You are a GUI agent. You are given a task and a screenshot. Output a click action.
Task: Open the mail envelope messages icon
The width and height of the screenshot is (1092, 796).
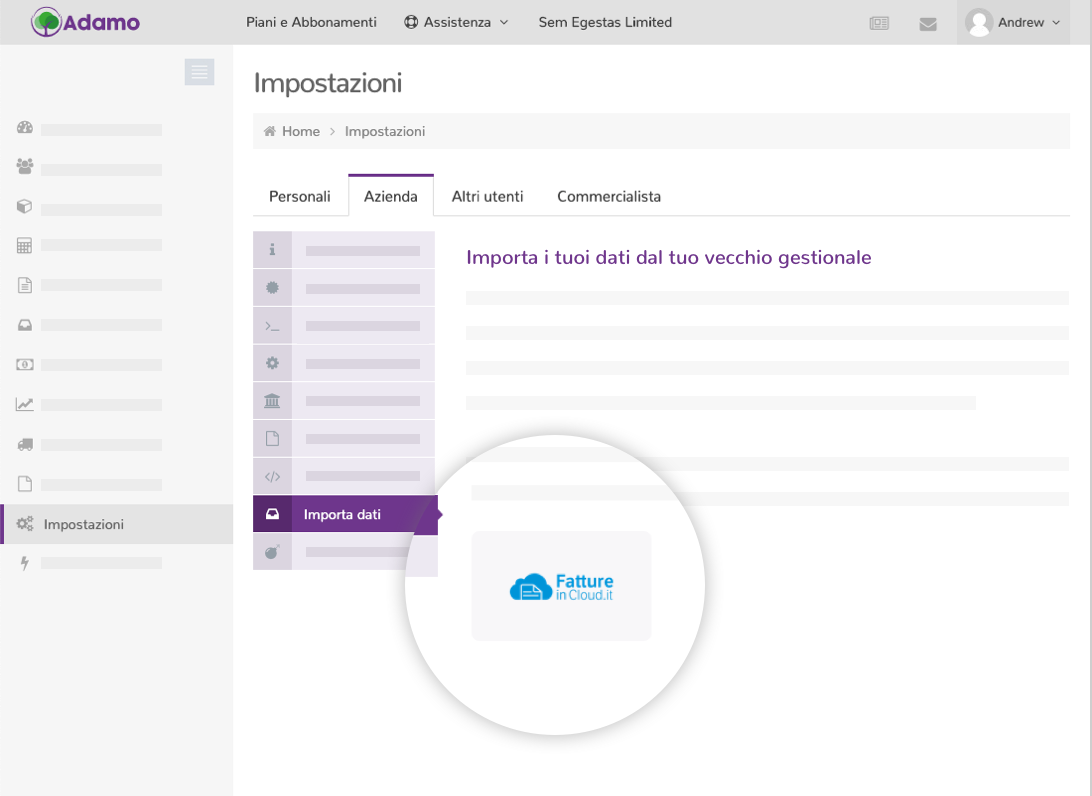click(928, 24)
